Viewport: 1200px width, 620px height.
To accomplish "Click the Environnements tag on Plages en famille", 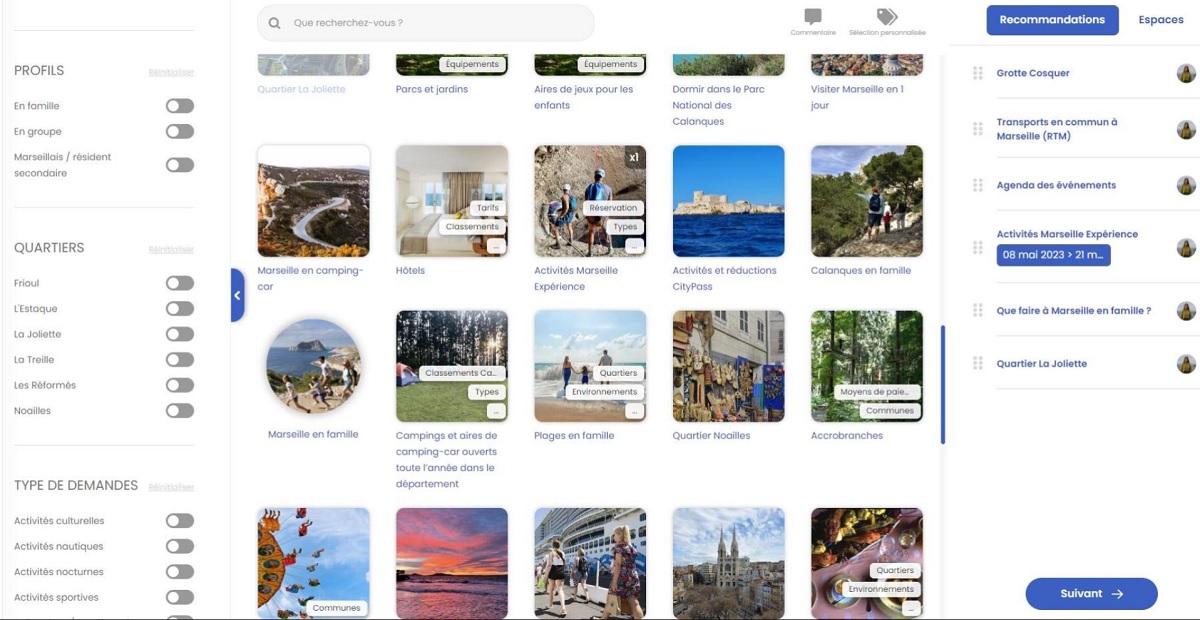I will point(604,392).
